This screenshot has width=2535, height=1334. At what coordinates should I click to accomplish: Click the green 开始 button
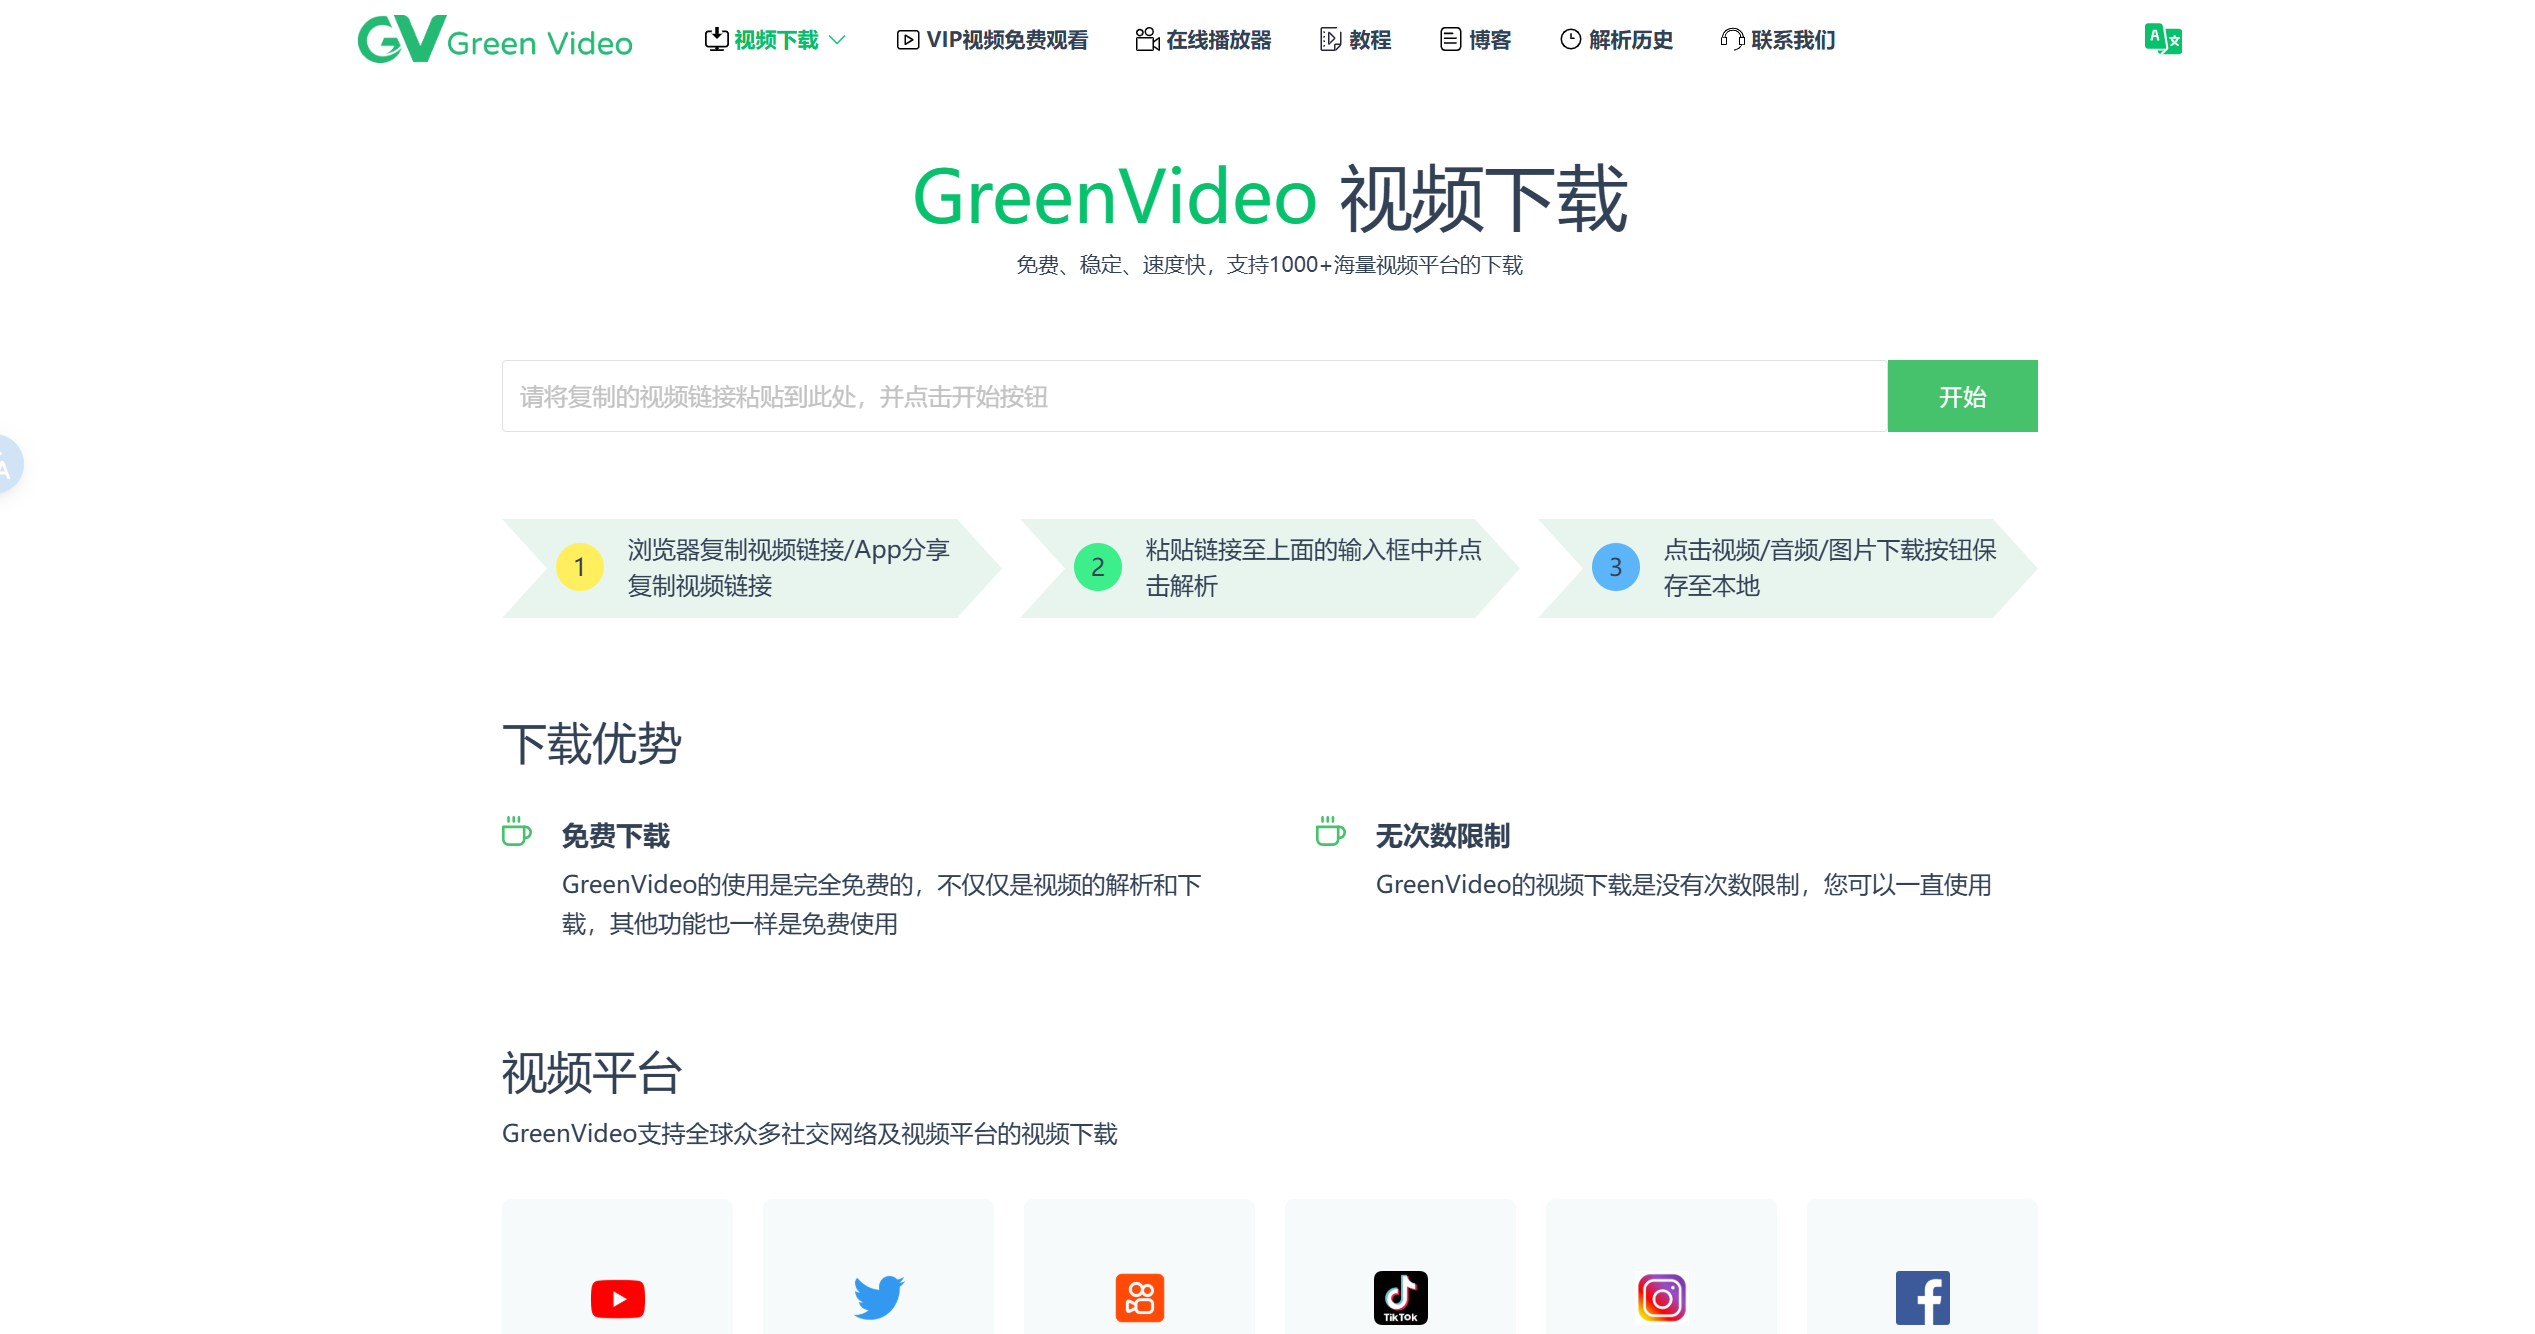pos(1962,396)
